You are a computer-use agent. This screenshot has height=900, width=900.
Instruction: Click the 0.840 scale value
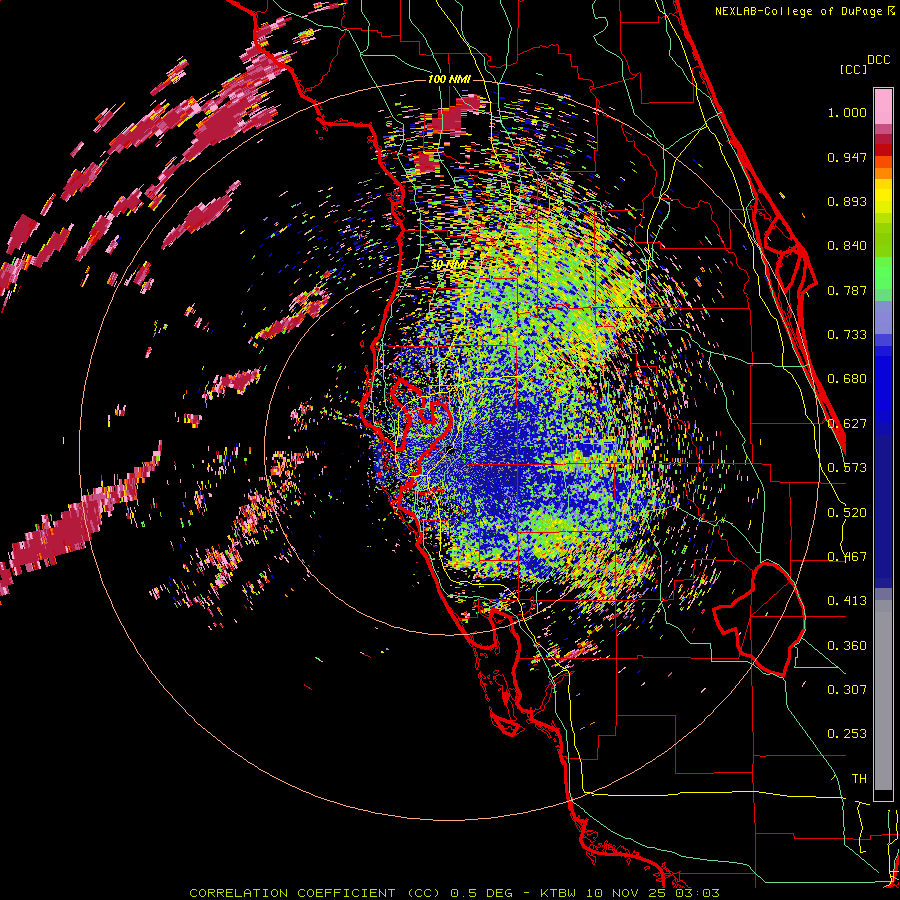click(x=847, y=246)
